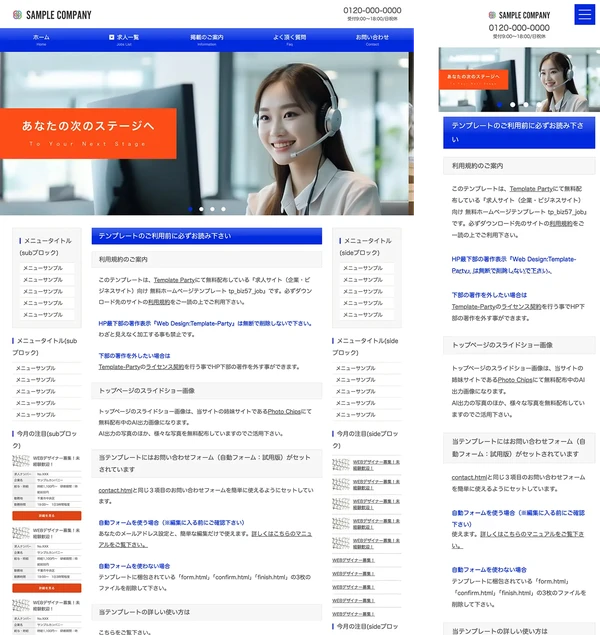Select the blue active slide dot on desktop hero

190,209
